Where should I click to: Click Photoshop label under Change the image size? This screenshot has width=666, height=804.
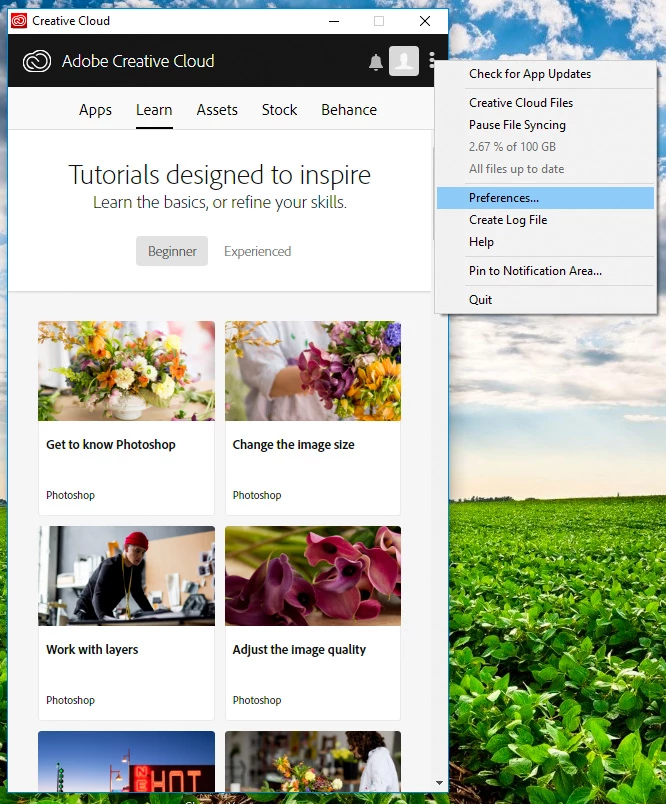(257, 495)
